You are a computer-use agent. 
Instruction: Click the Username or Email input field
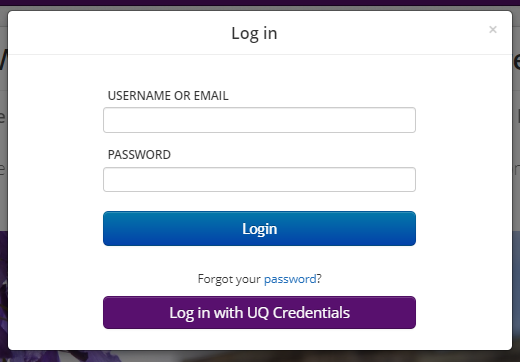pos(259,120)
